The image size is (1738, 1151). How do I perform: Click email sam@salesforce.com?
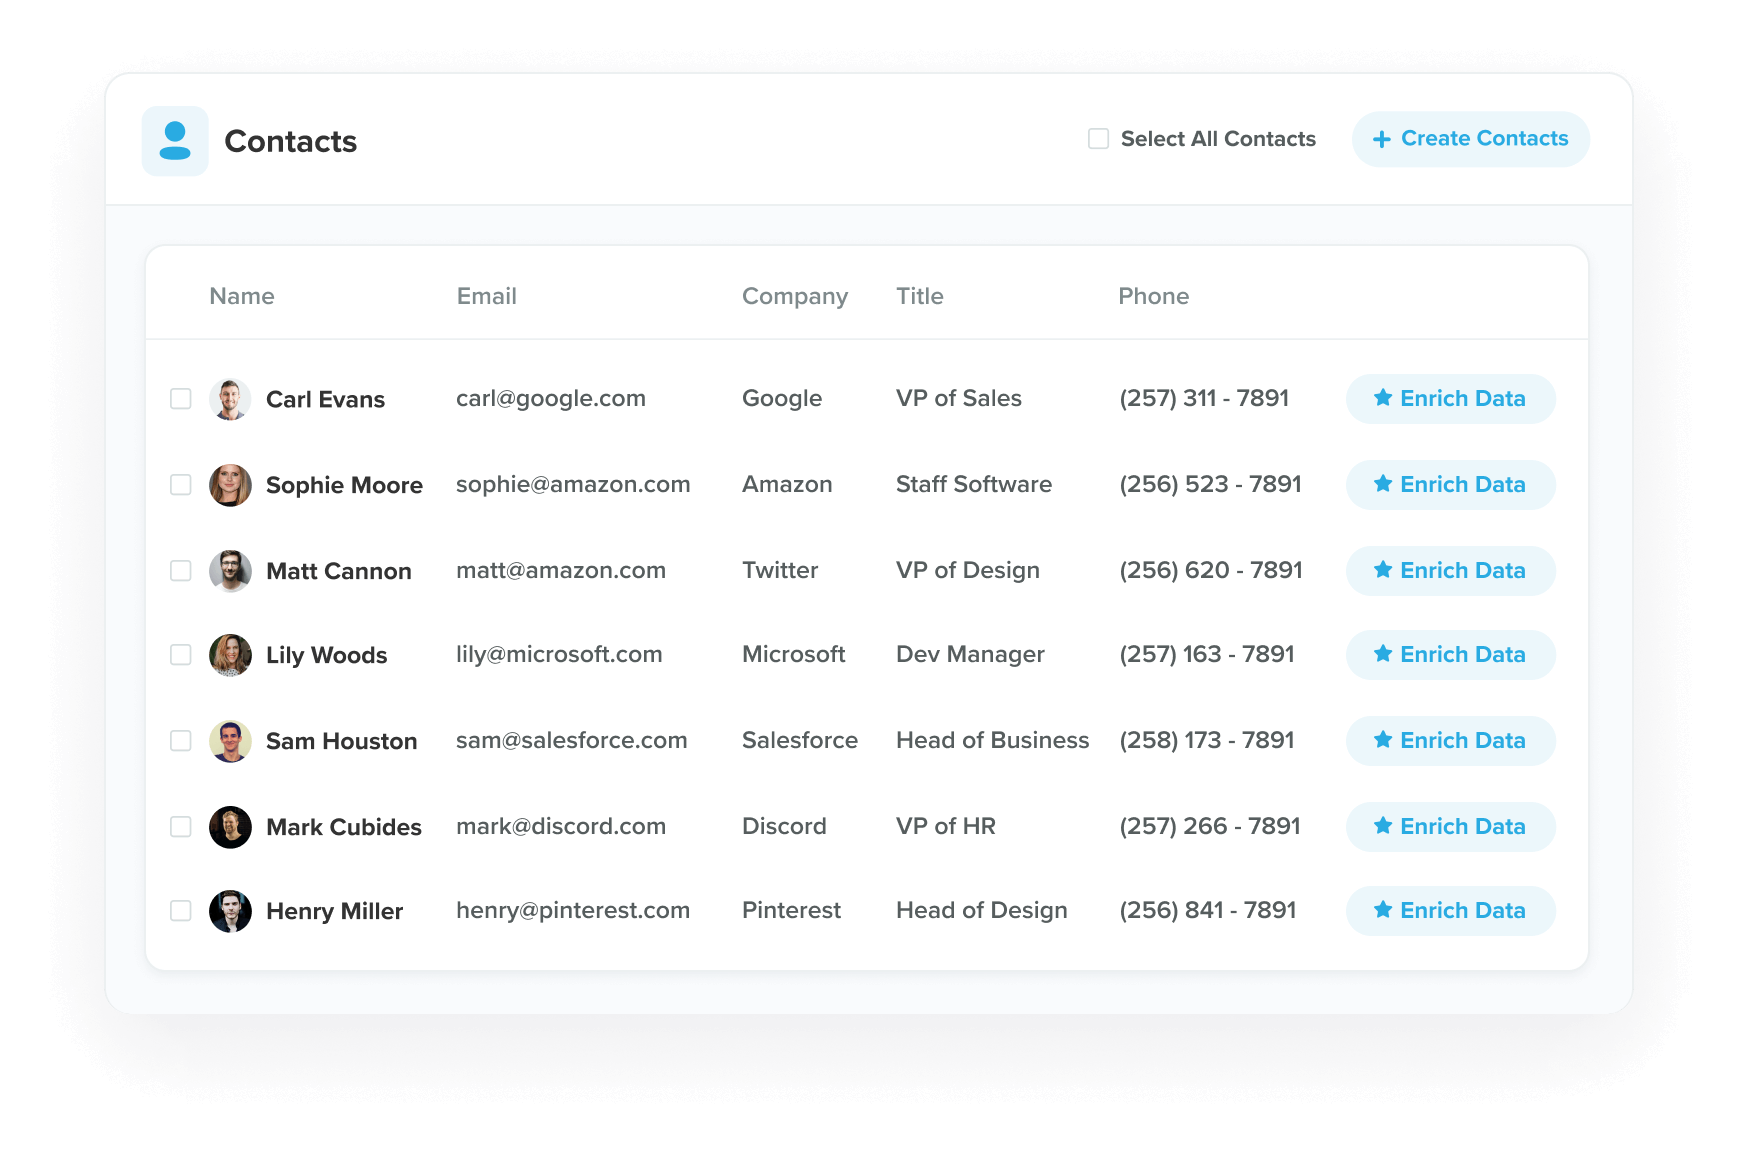572,741
